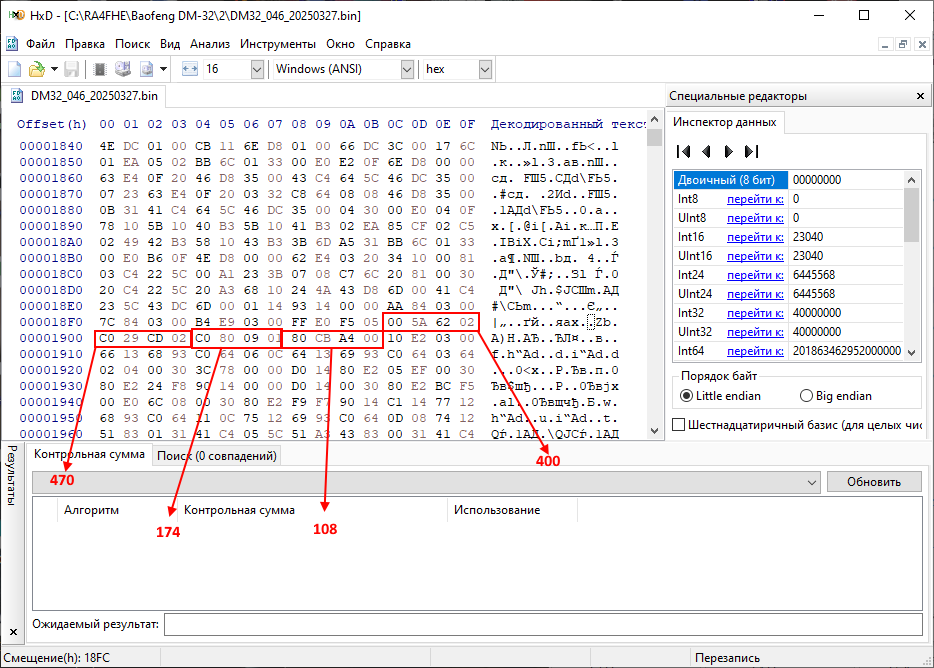Click the Обновить button
934x668 pixels.
[x=874, y=482]
